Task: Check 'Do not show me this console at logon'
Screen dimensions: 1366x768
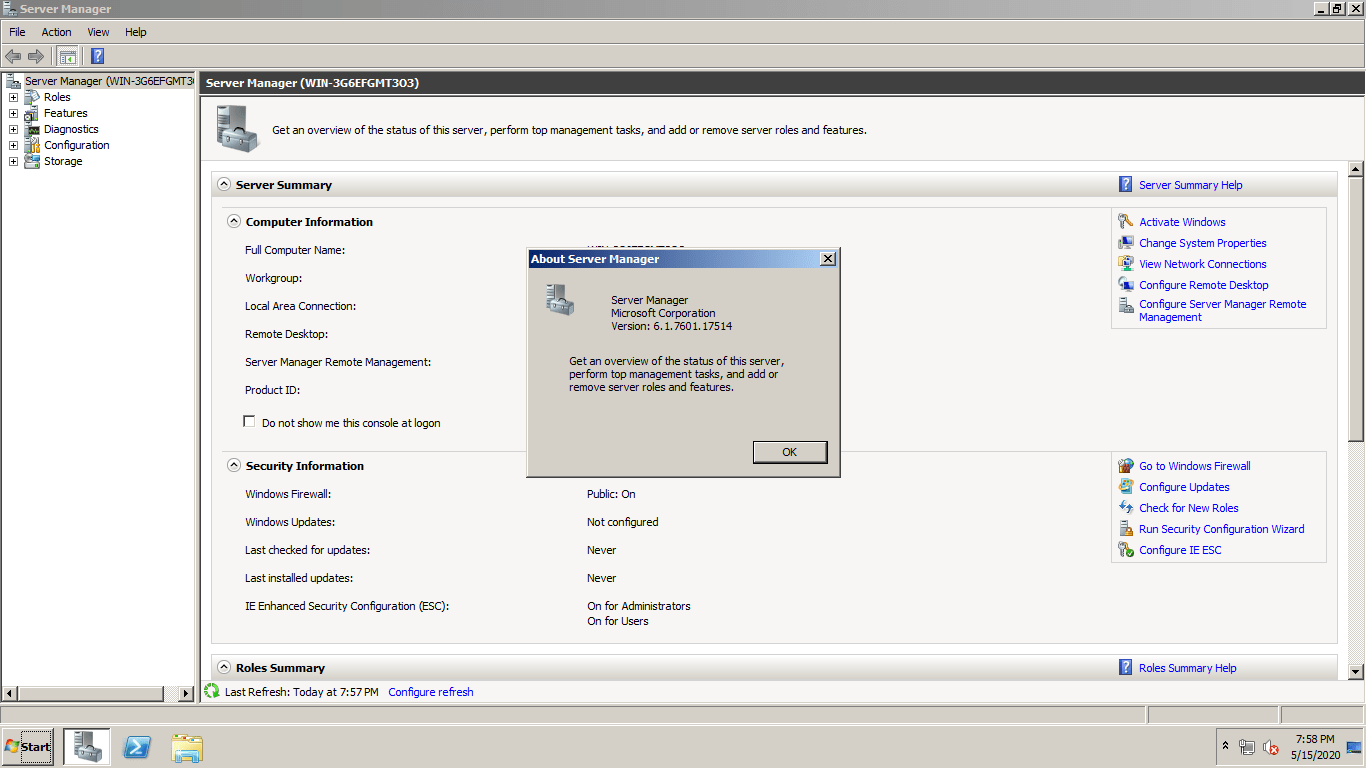Action: coord(249,422)
